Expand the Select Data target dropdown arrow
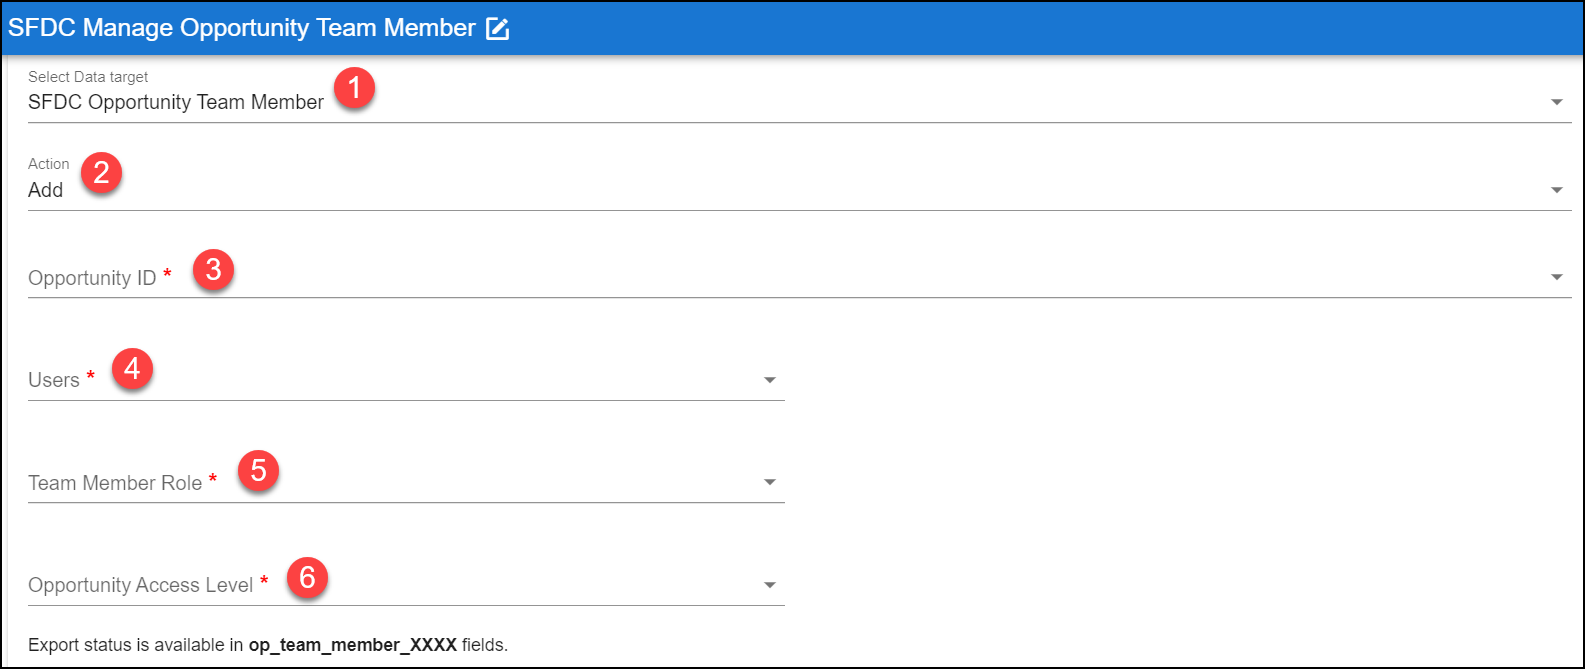The width and height of the screenshot is (1585, 669). [1556, 102]
